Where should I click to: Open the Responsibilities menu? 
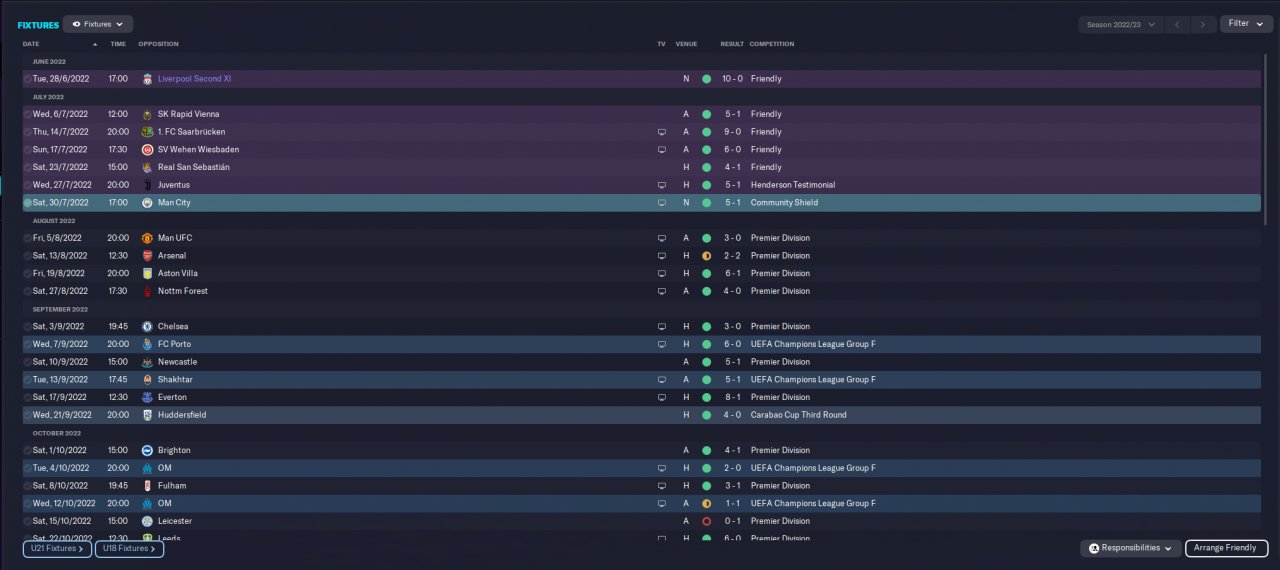[x=1130, y=548]
